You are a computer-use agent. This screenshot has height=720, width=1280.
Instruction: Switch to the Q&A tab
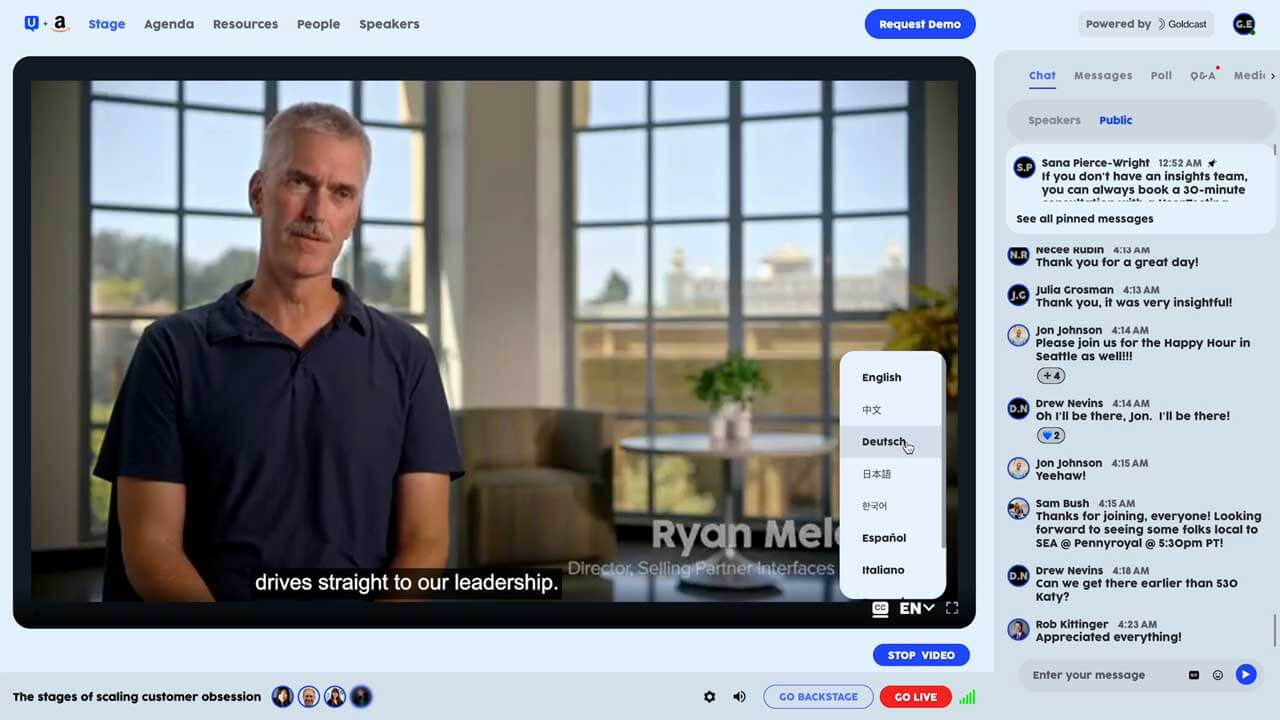(1203, 75)
